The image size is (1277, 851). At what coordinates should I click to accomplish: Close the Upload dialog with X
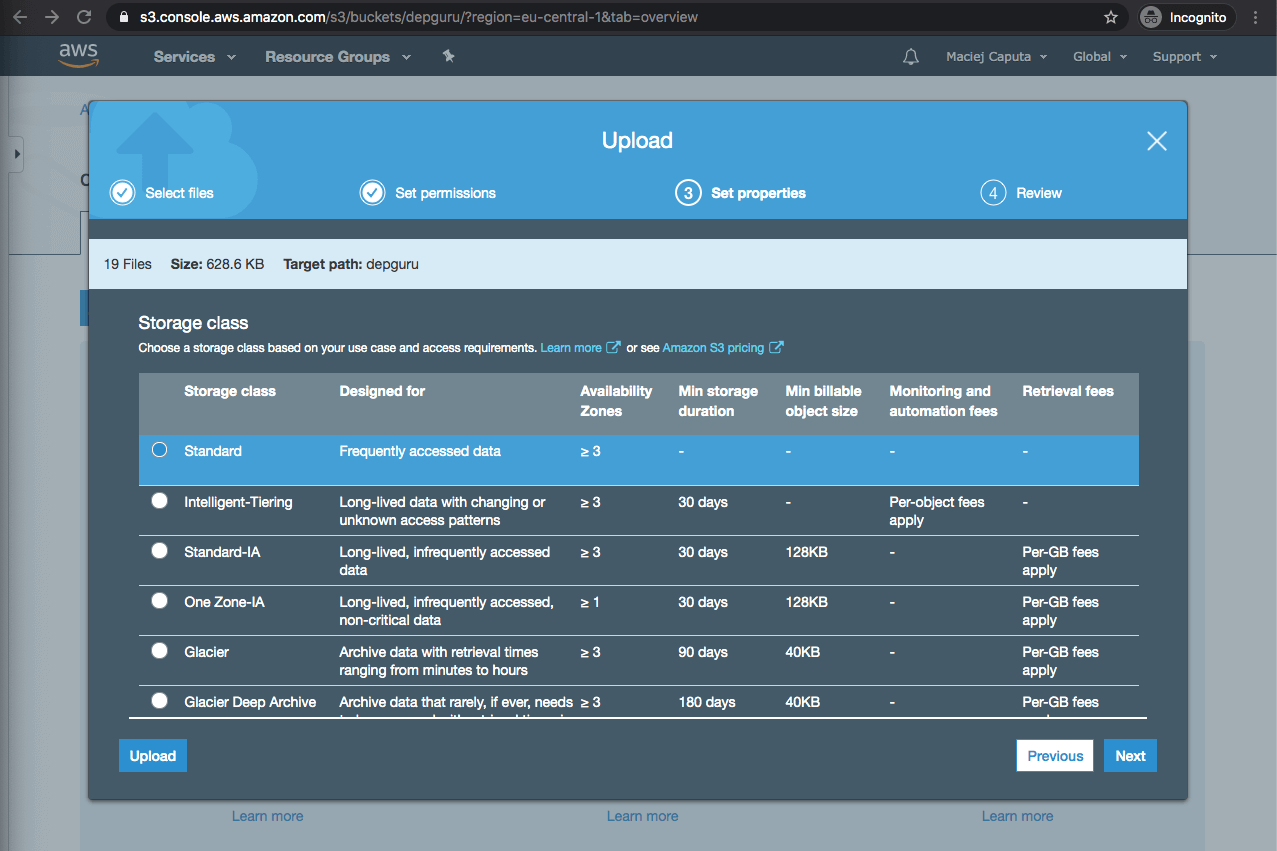1156,141
